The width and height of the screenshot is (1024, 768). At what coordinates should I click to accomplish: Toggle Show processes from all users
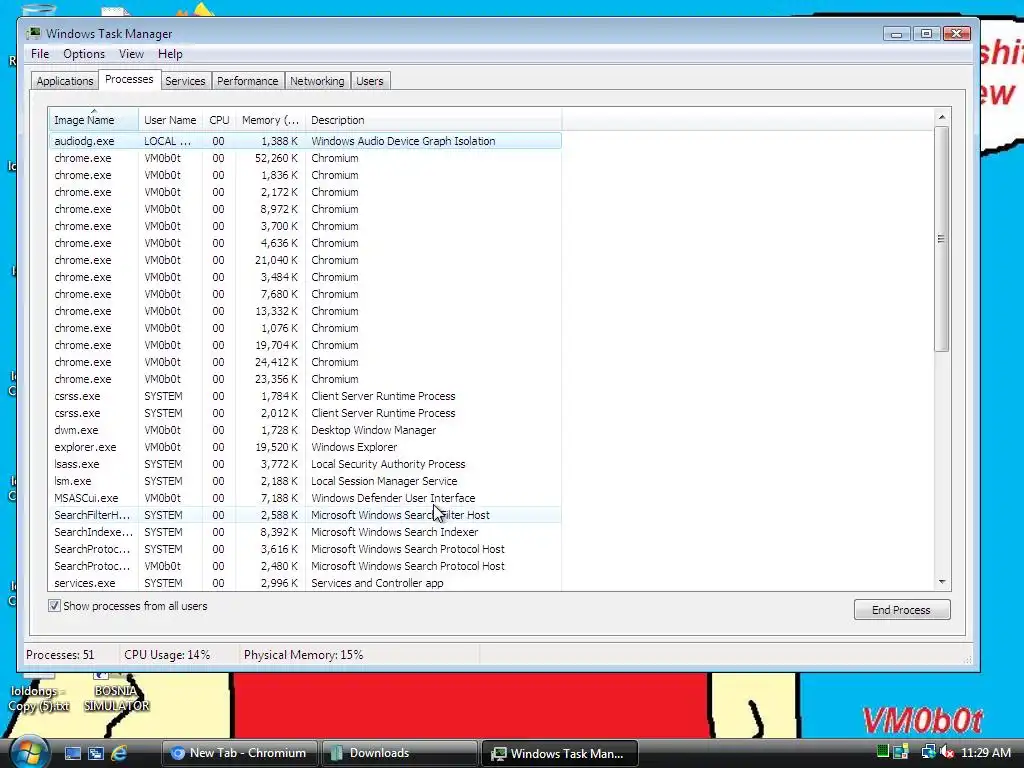coord(54,606)
